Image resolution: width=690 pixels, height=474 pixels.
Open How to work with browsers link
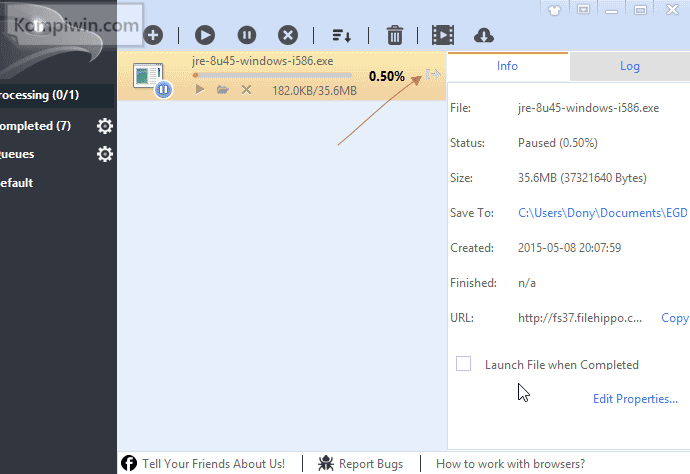click(510, 464)
